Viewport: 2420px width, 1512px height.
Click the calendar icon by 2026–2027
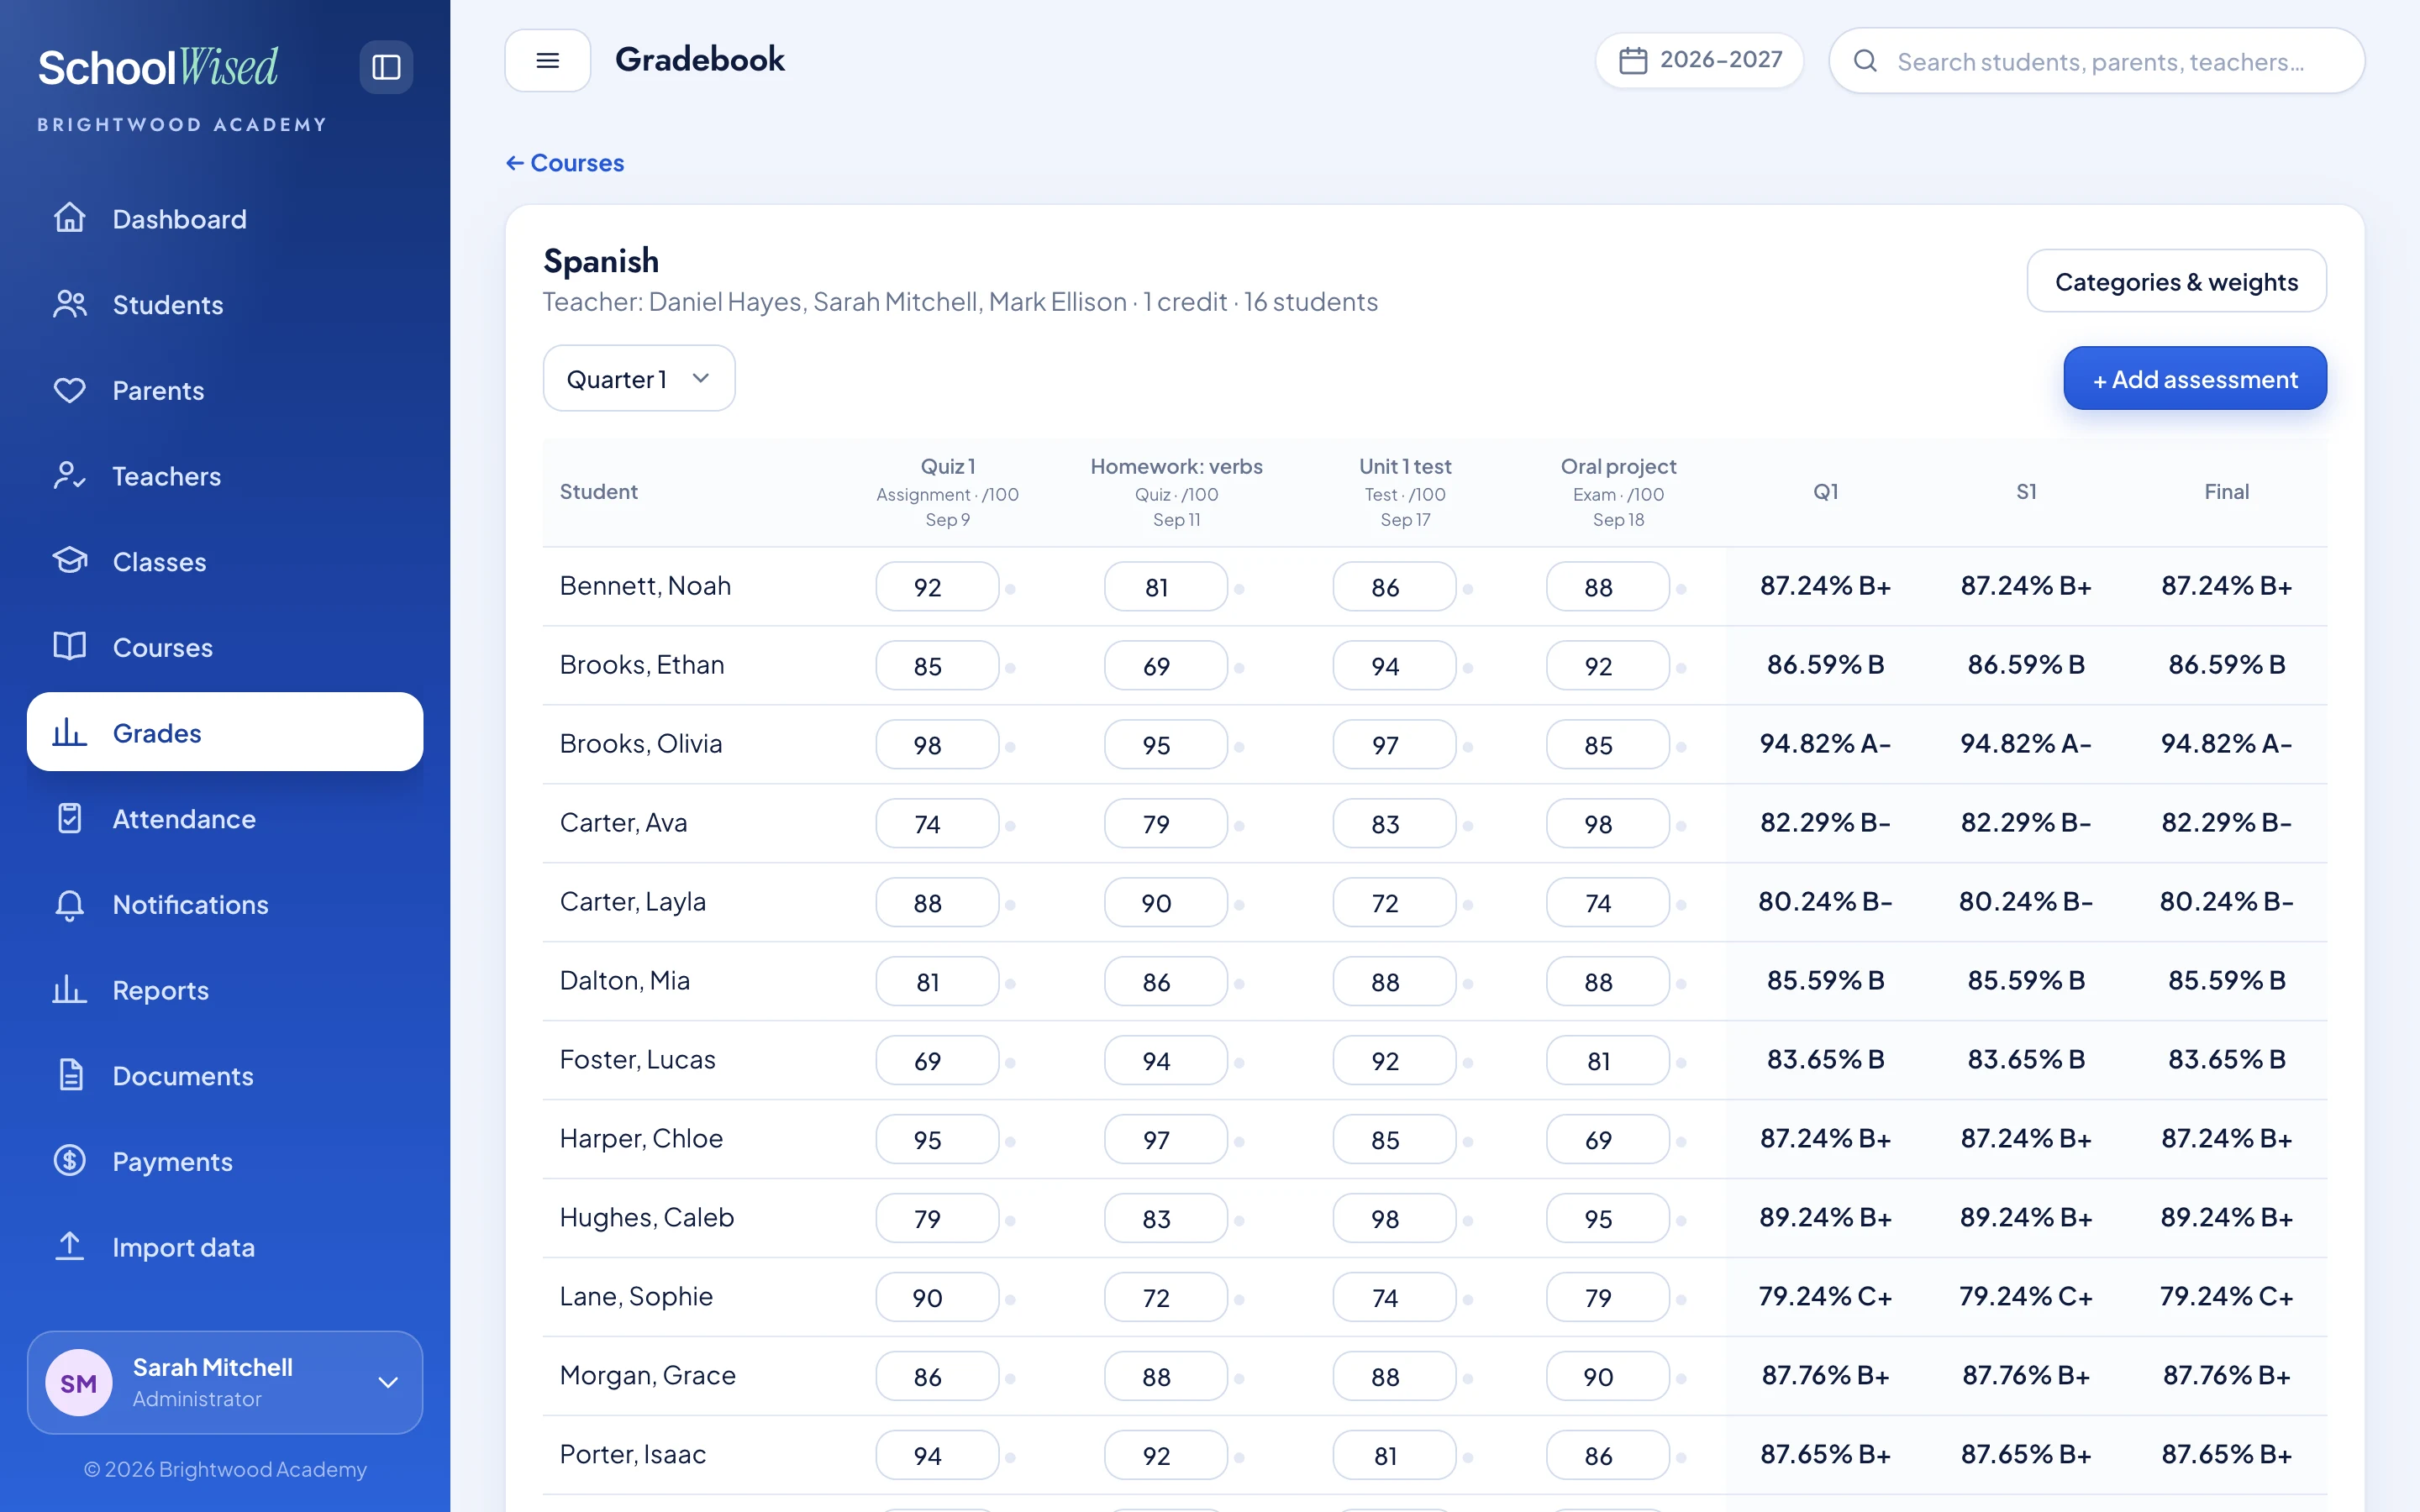(x=1633, y=60)
